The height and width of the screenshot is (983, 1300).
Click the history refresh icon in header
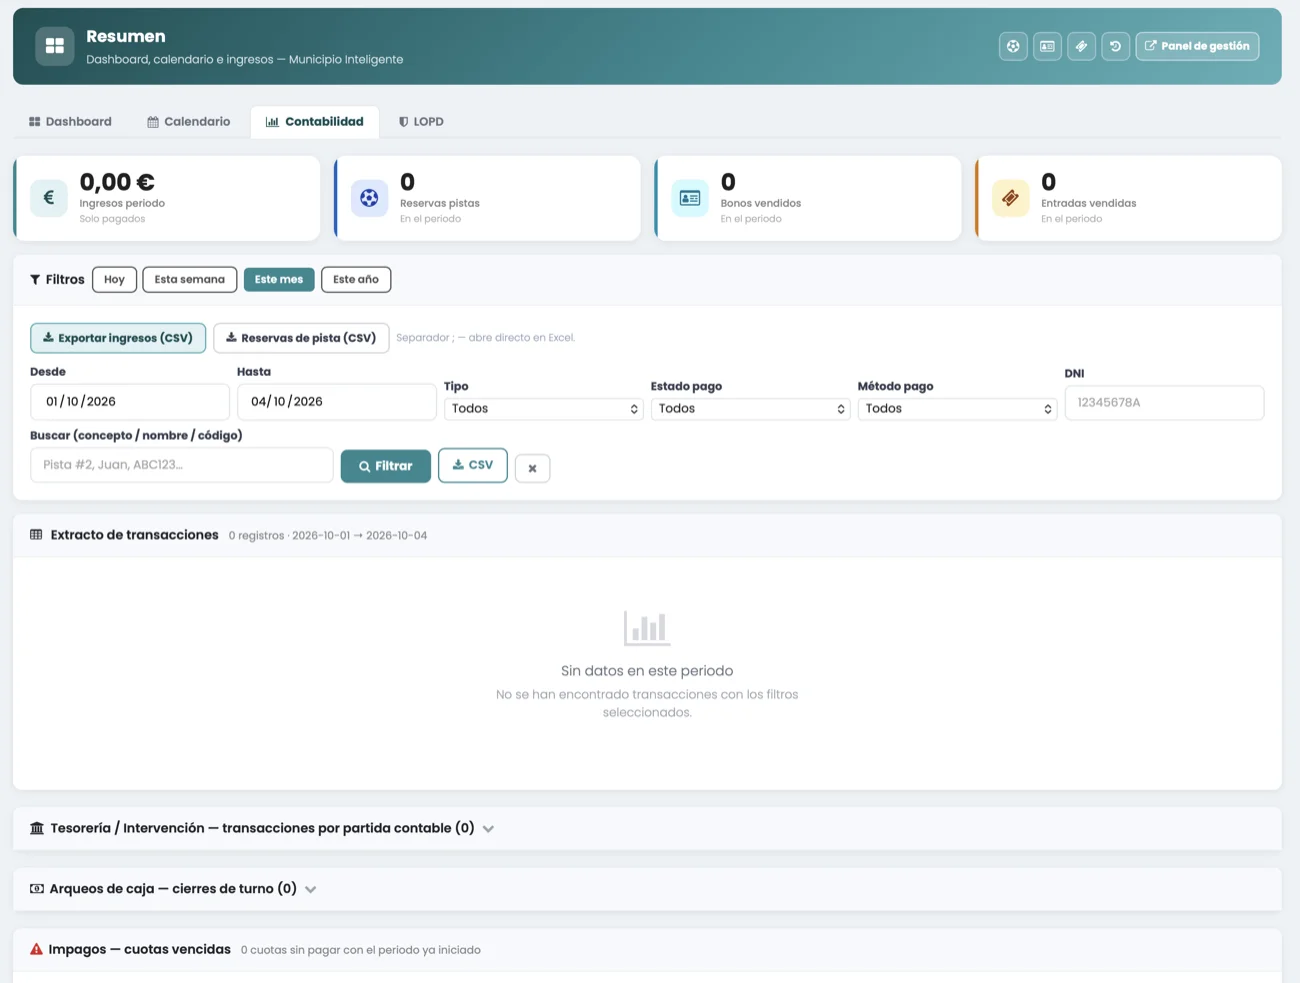pyautogui.click(x=1115, y=46)
